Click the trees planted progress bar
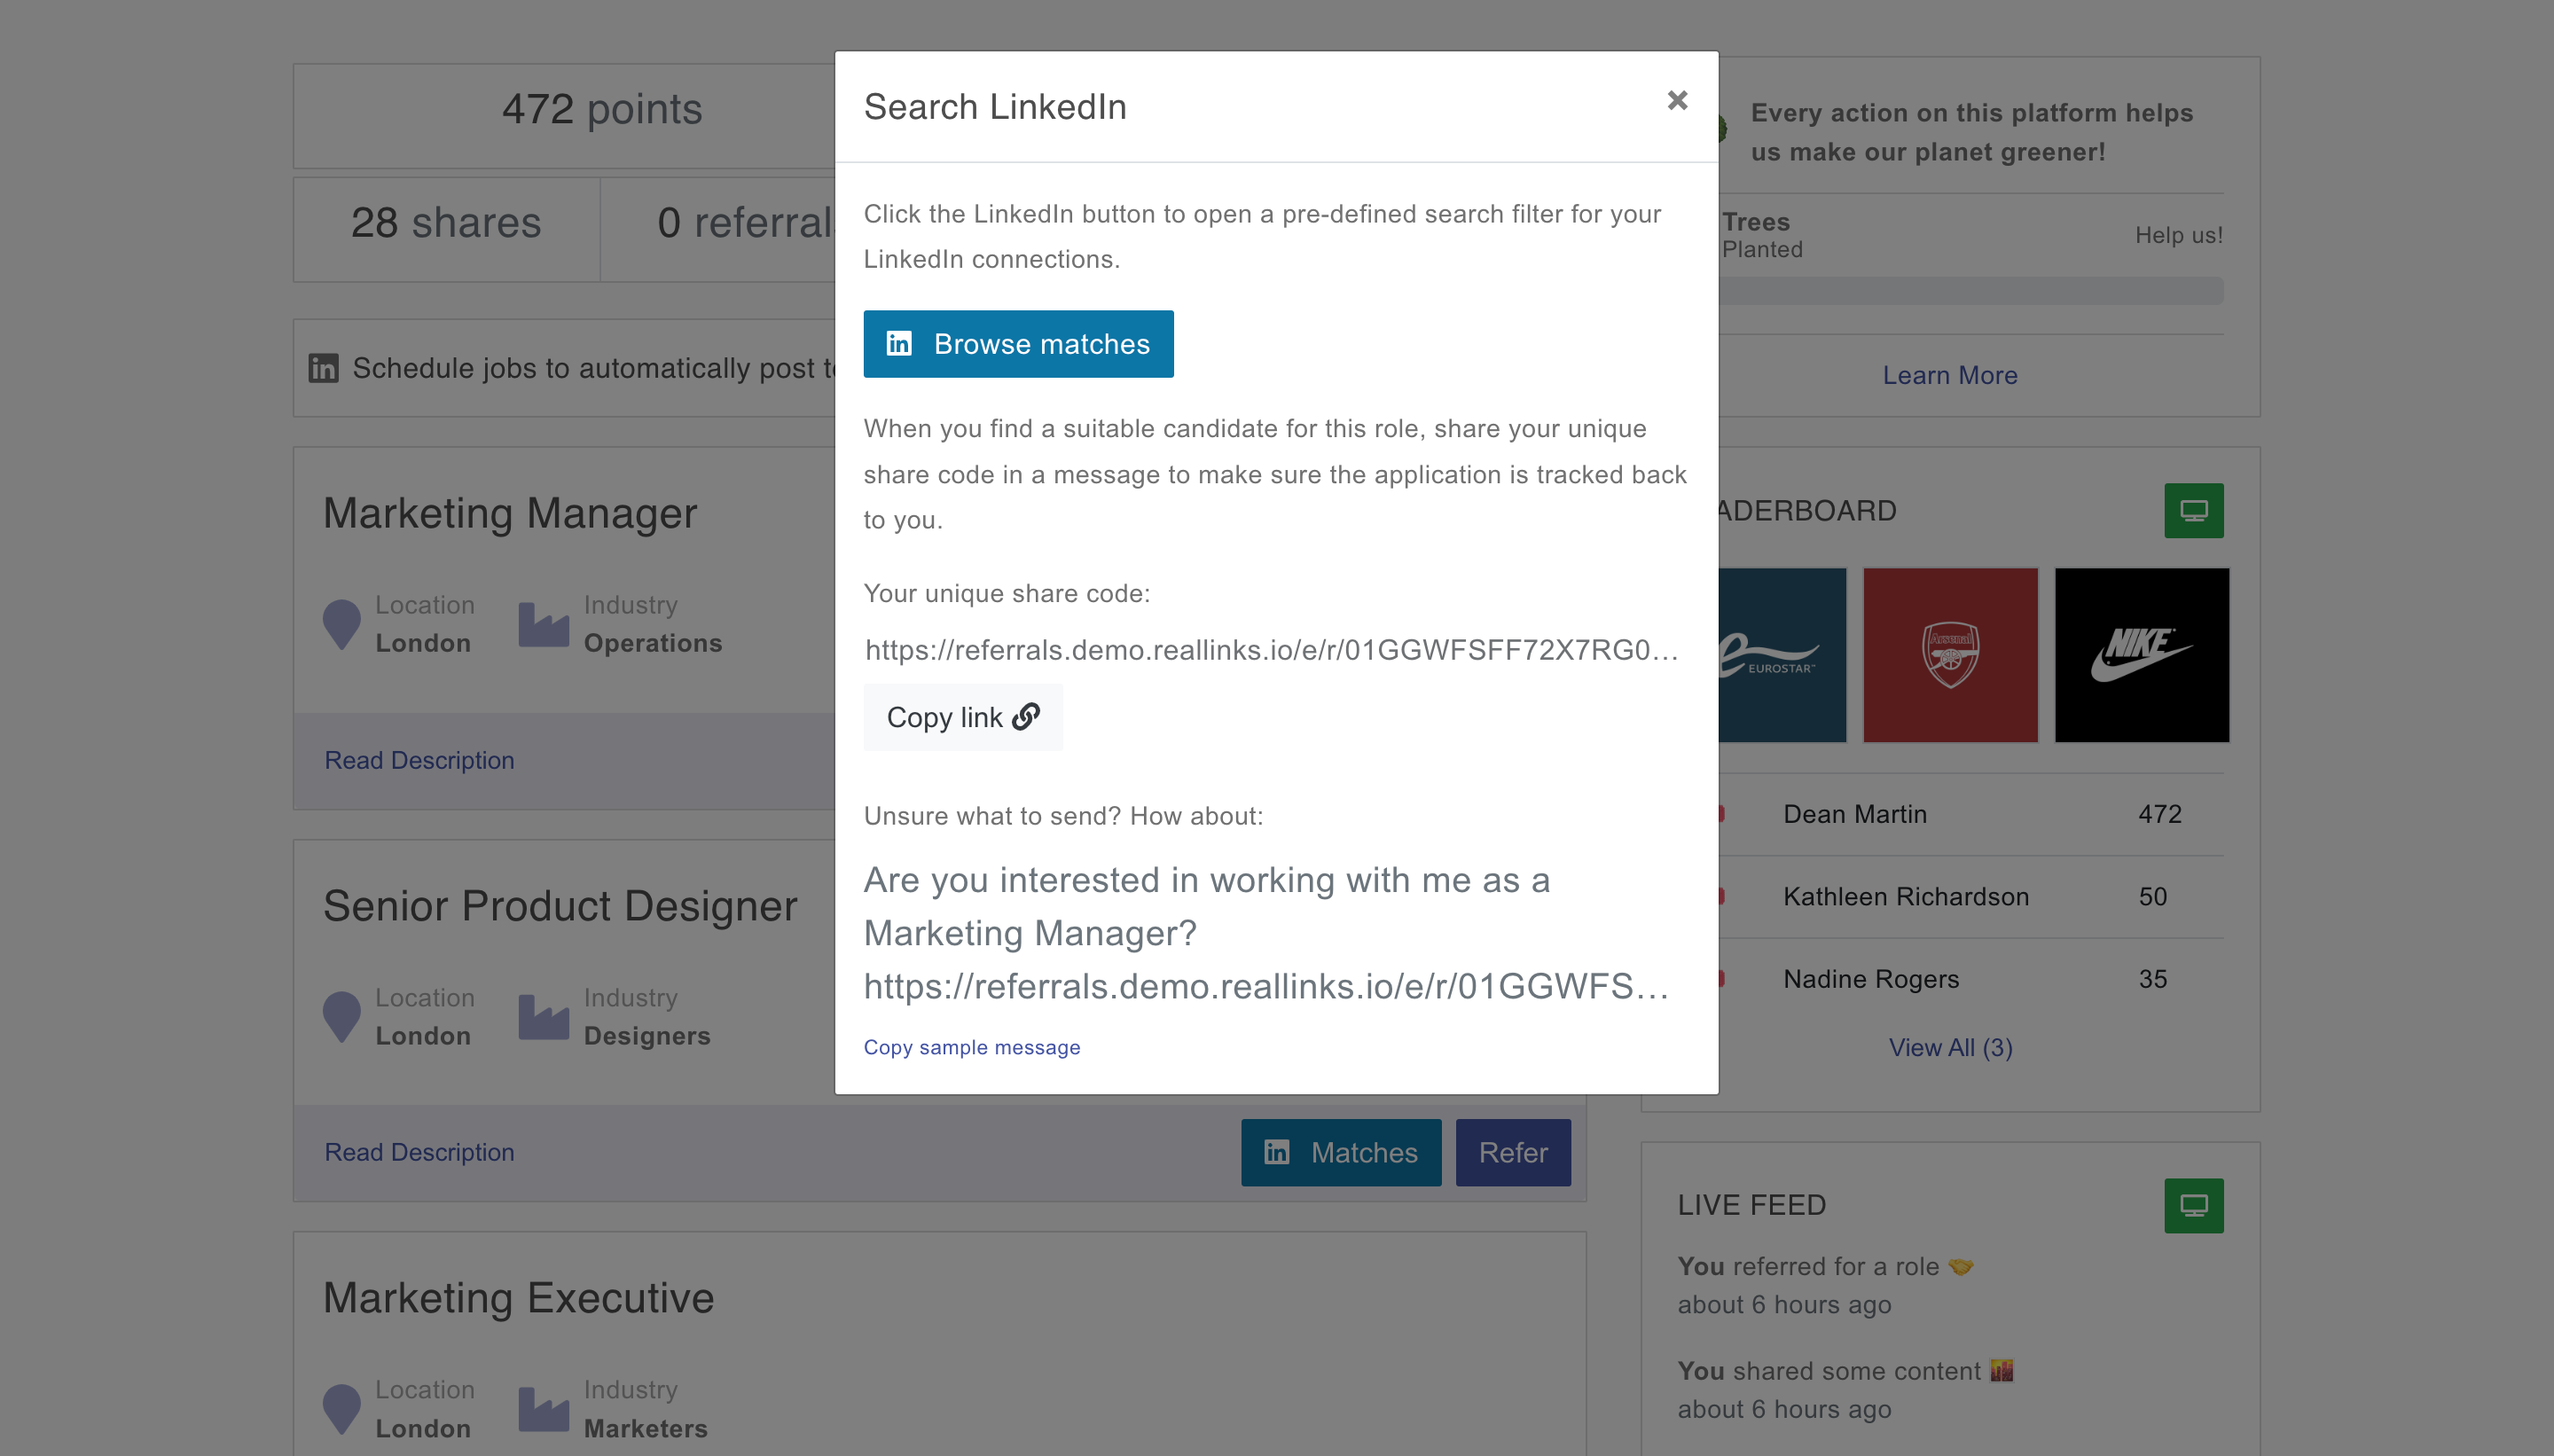2554x1456 pixels. pyautogui.click(x=1970, y=291)
